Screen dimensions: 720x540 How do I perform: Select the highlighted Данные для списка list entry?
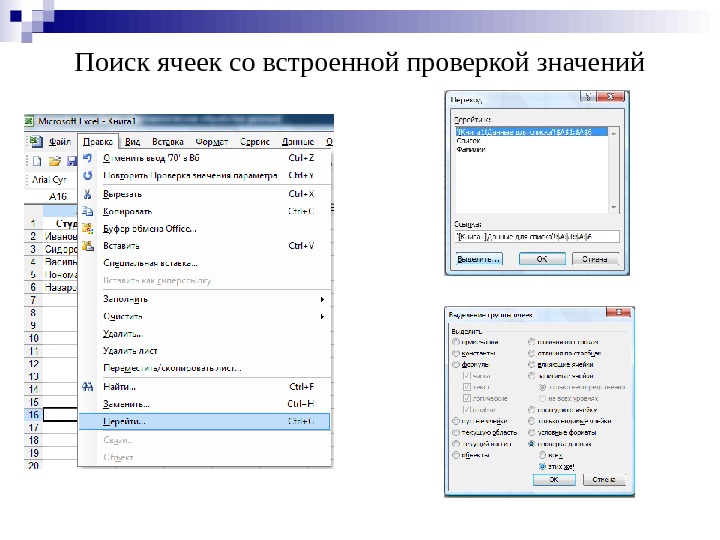click(531, 132)
